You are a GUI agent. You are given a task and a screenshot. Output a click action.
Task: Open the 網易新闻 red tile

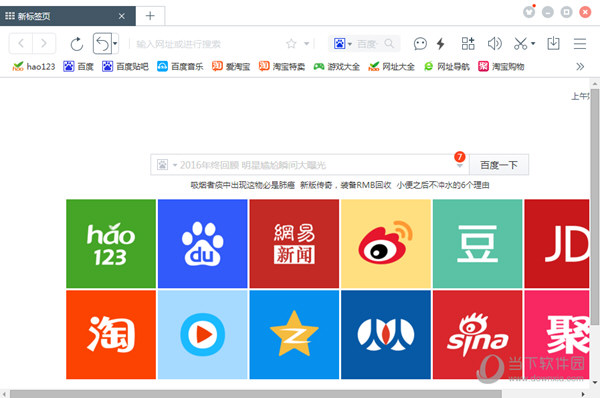pyautogui.click(x=294, y=244)
